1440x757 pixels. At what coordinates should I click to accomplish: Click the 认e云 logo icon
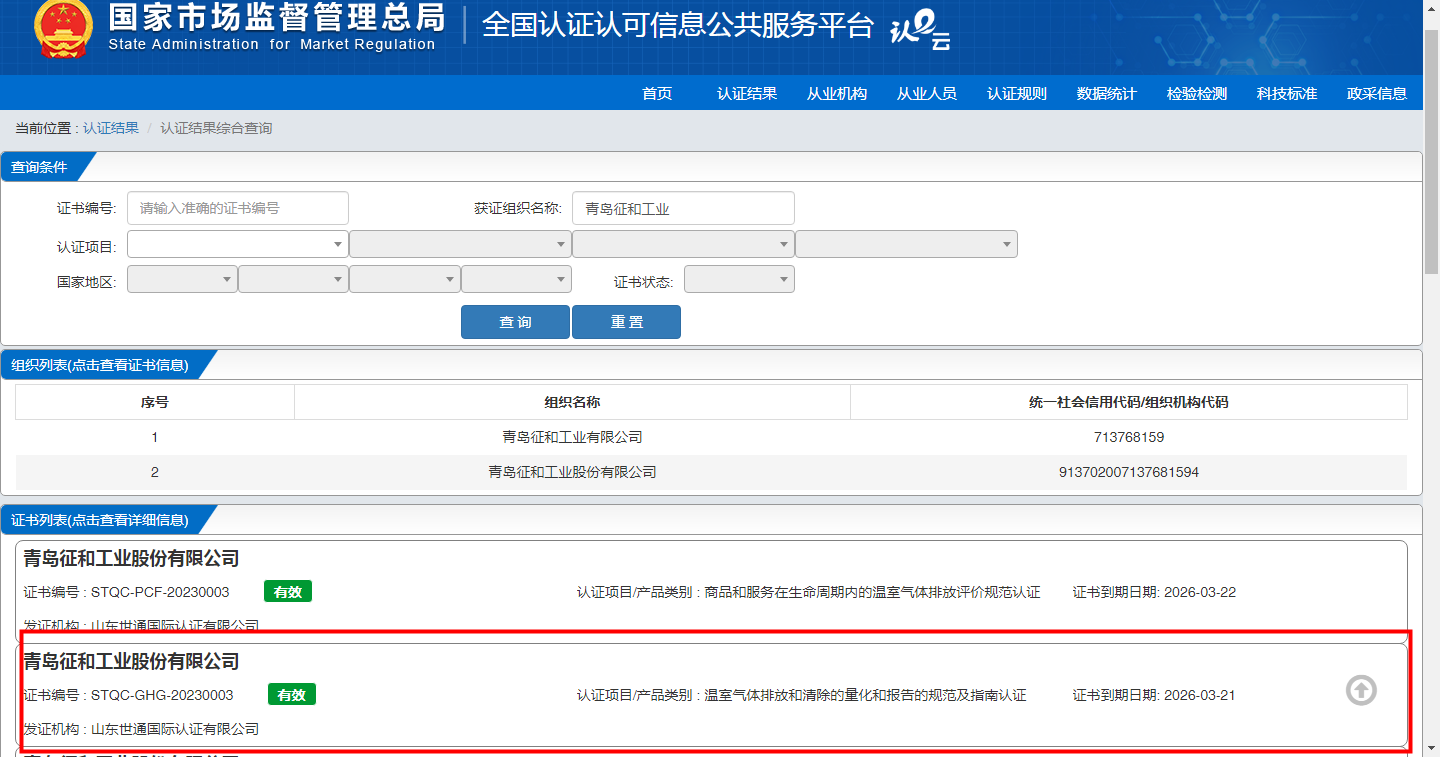tap(919, 31)
